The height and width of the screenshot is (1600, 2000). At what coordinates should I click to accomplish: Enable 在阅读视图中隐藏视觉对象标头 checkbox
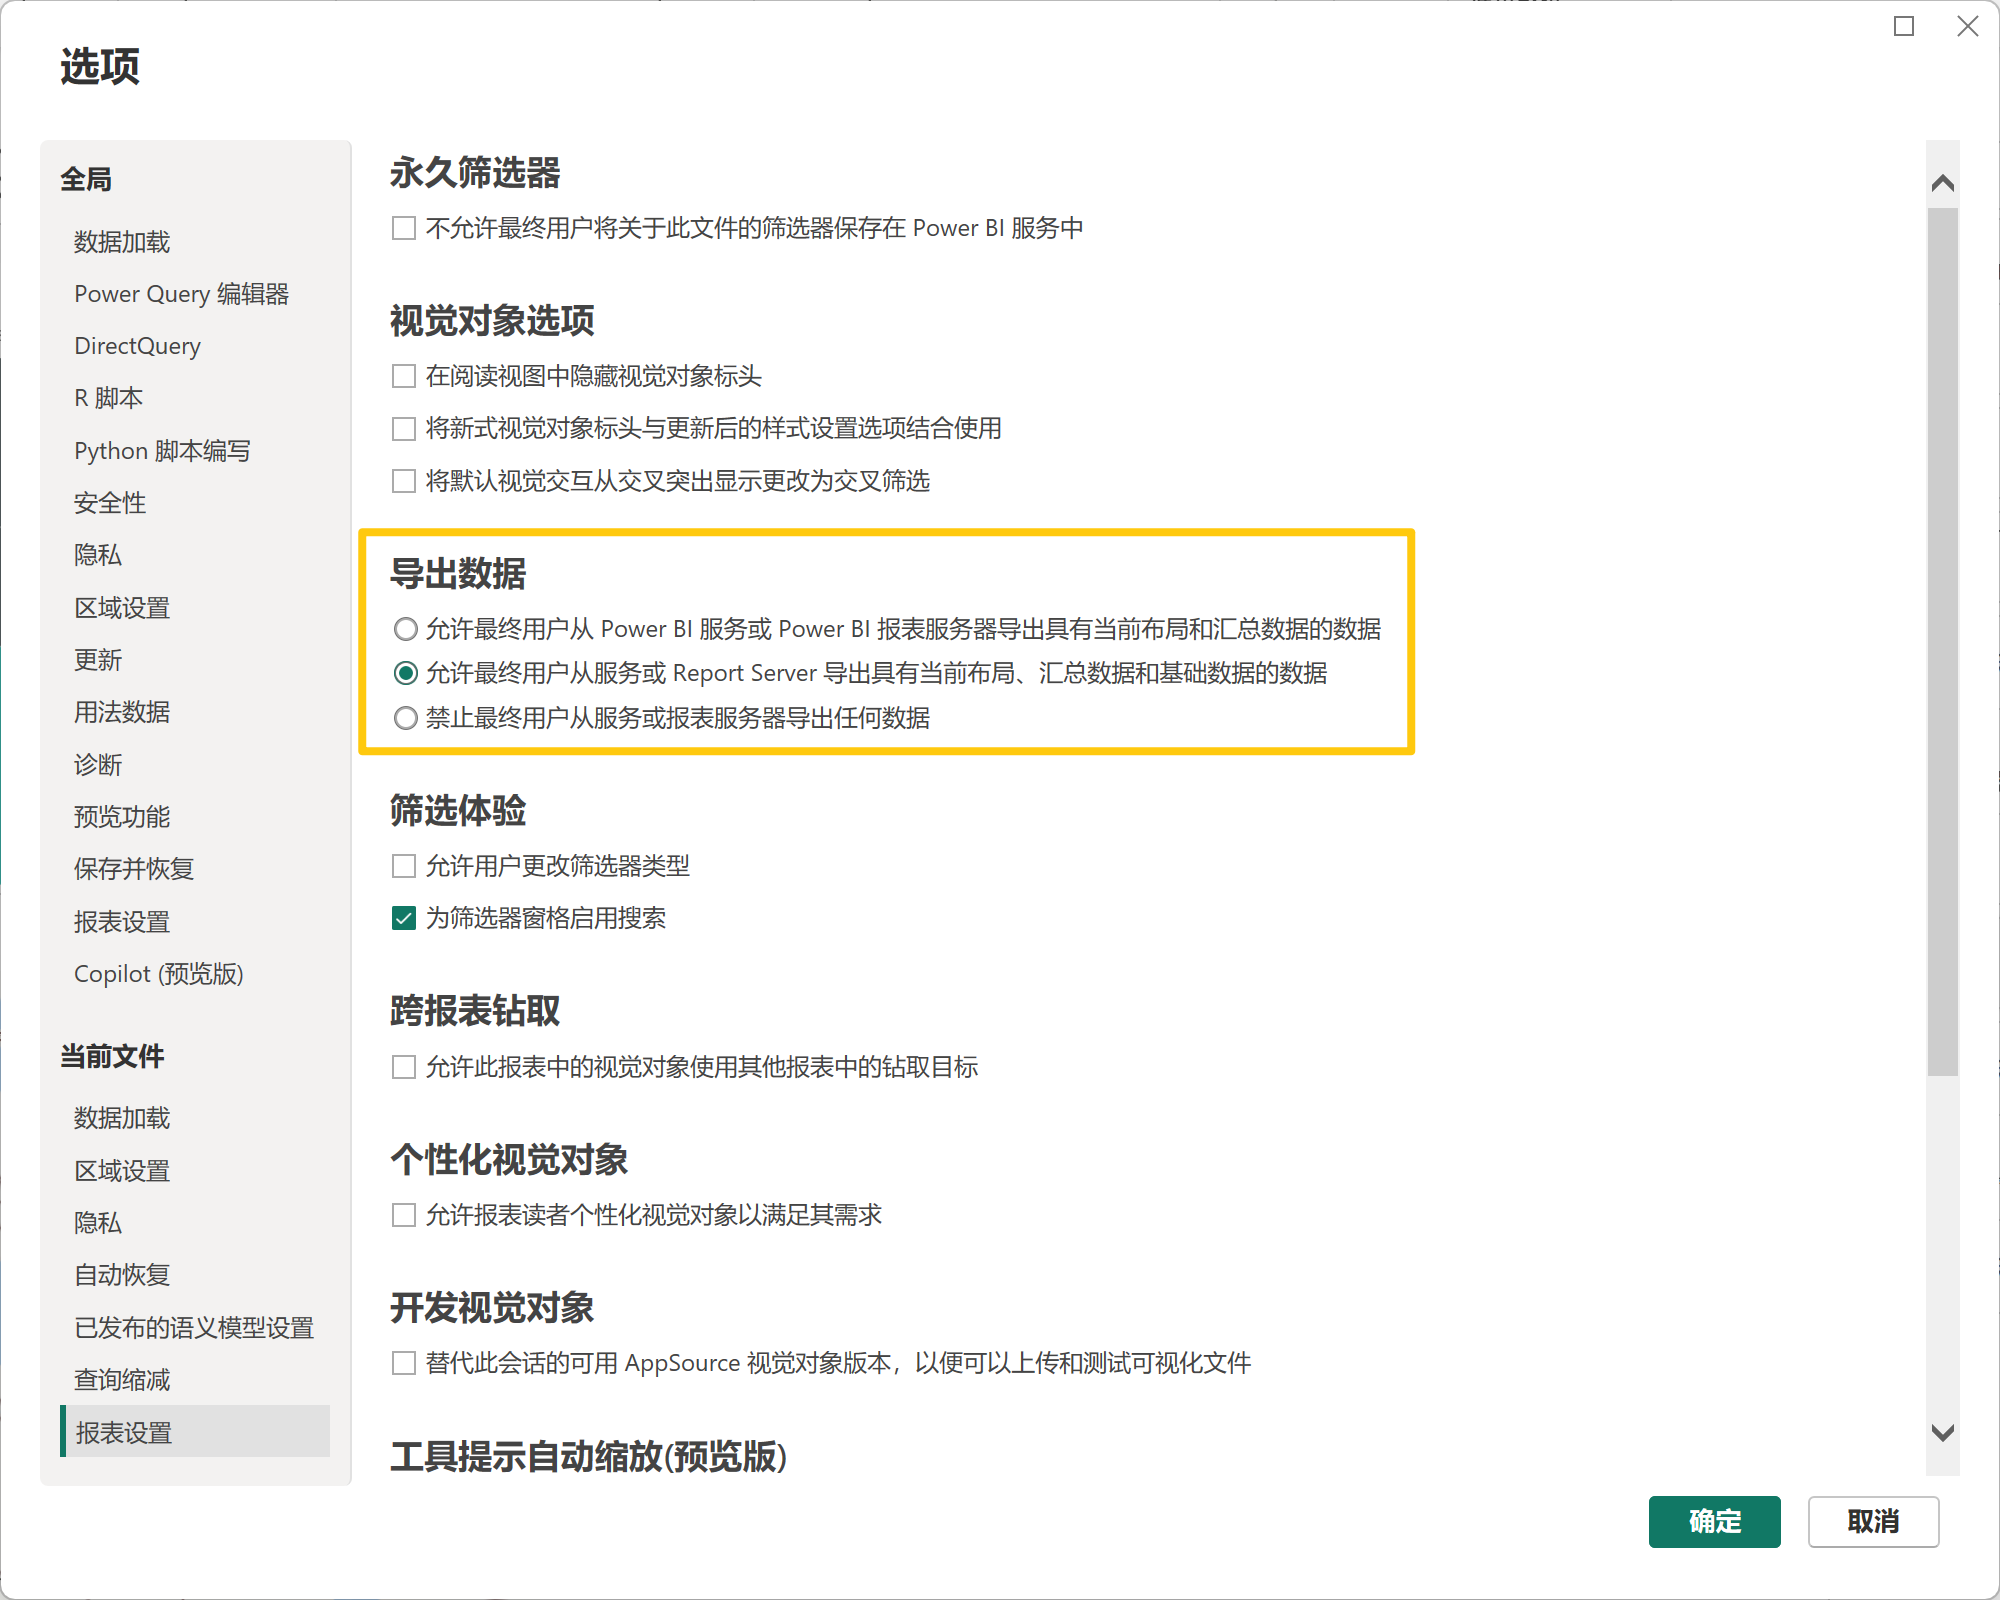coord(404,376)
